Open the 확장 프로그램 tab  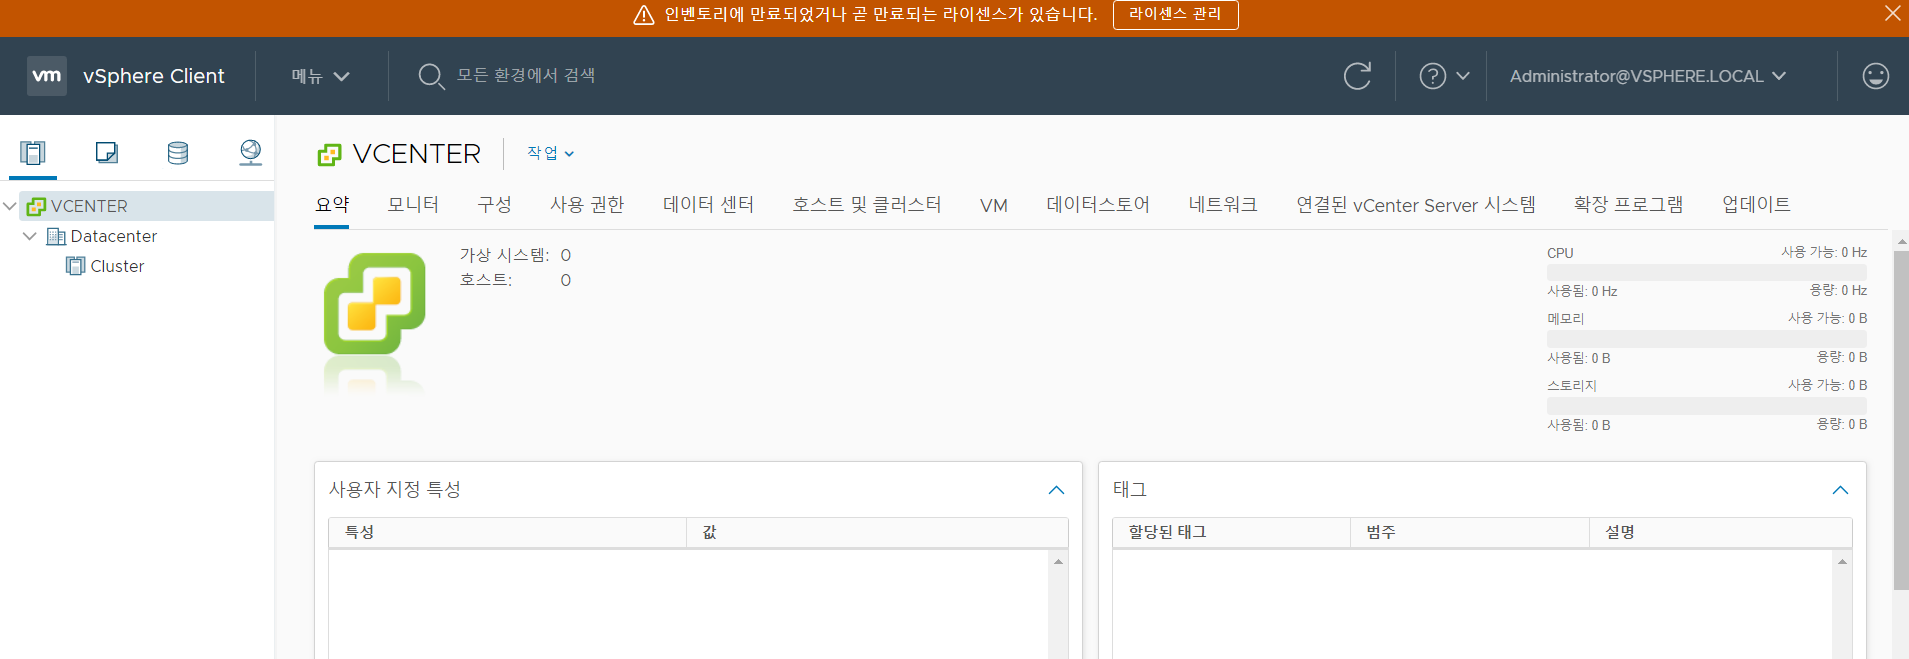[1629, 205]
